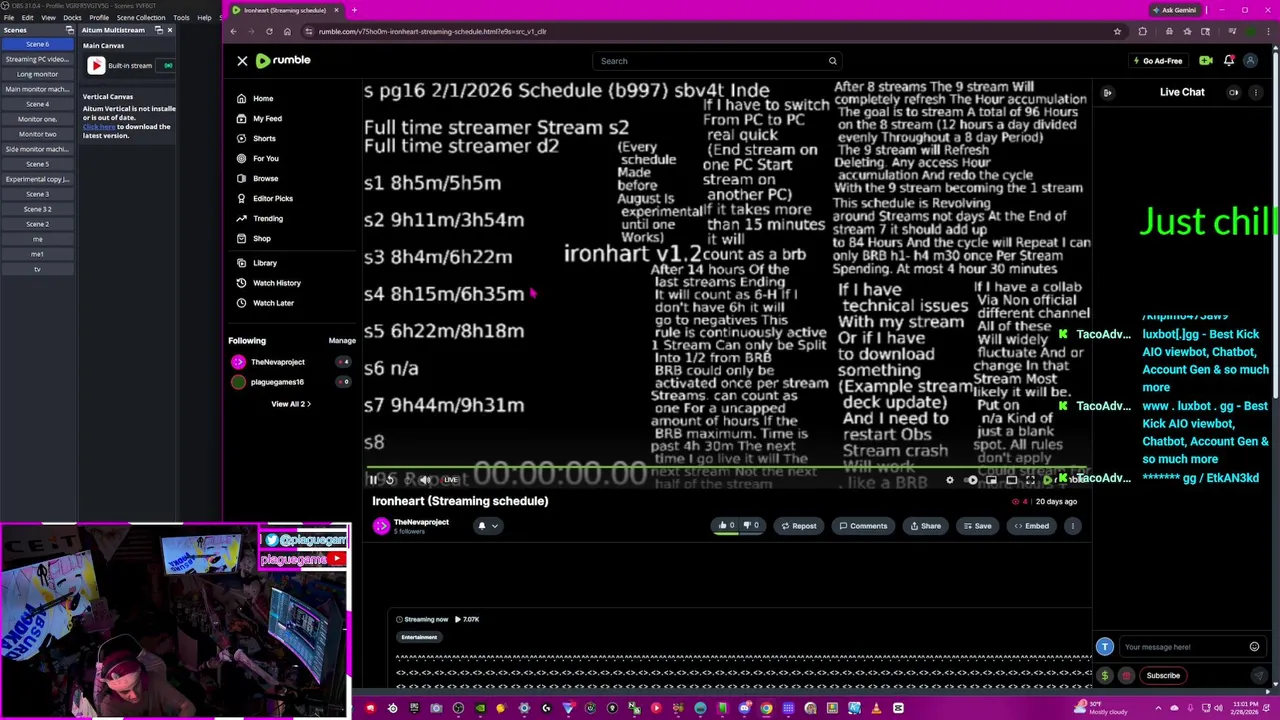Close the Rumble sidebar menu with X
1280x720 pixels.
(x=242, y=61)
